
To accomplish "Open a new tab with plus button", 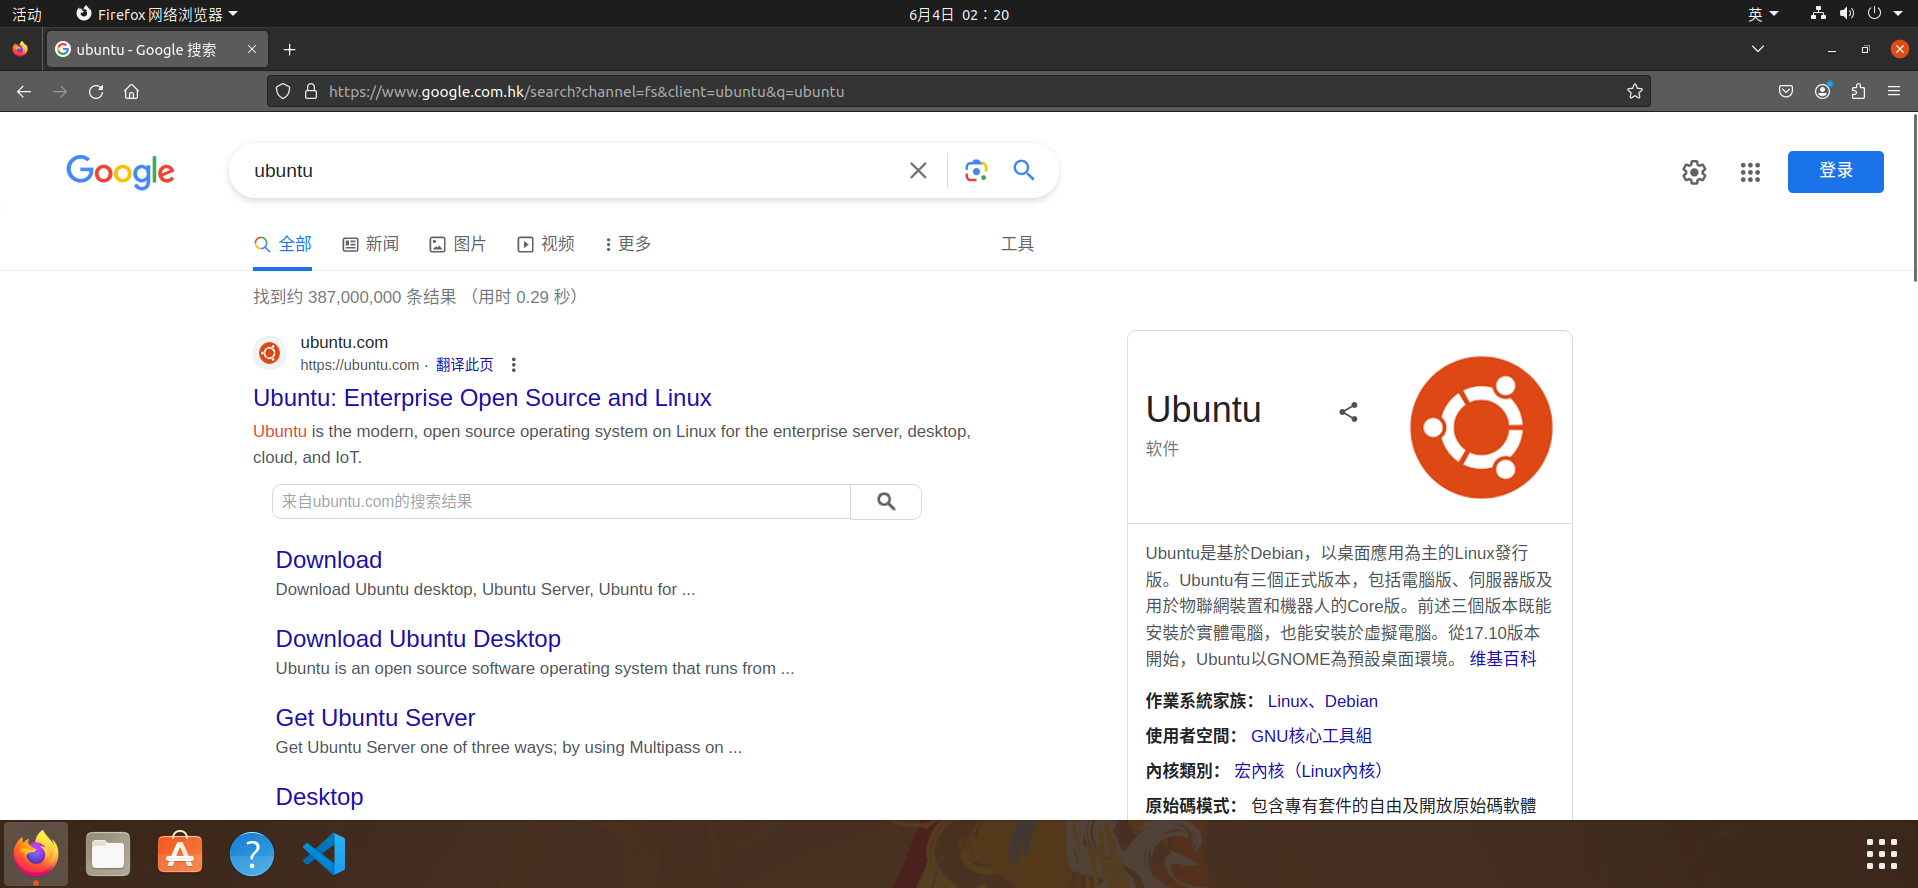I will 290,49.
